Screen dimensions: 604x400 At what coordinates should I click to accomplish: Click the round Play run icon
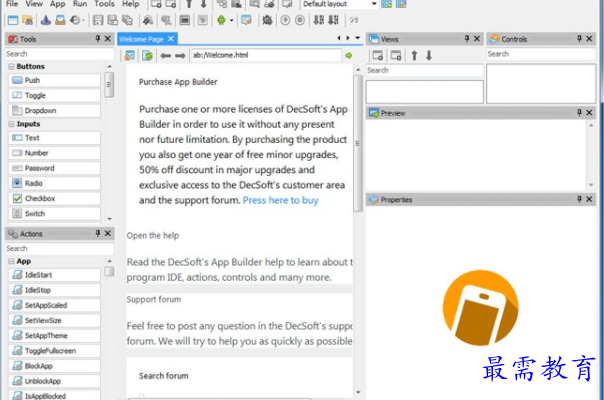click(285, 20)
